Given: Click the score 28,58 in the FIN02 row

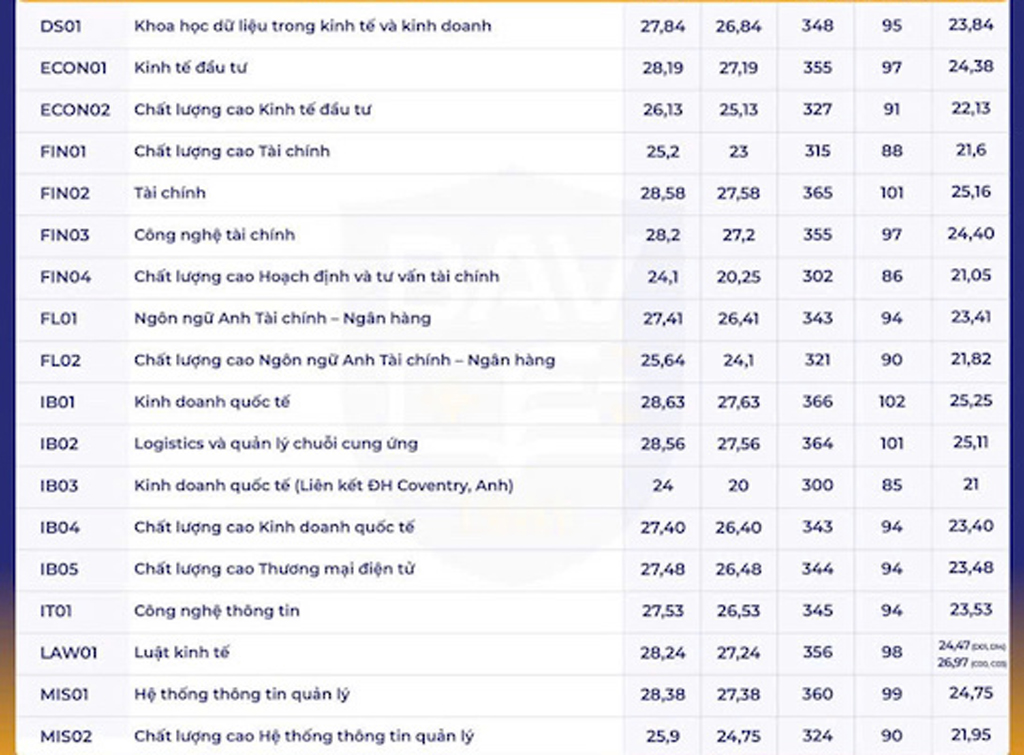Looking at the screenshot, I should tap(662, 193).
